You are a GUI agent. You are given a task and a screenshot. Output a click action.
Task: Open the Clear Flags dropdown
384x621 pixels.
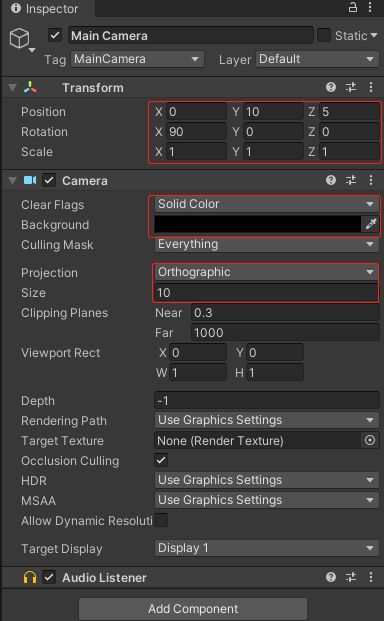point(266,204)
